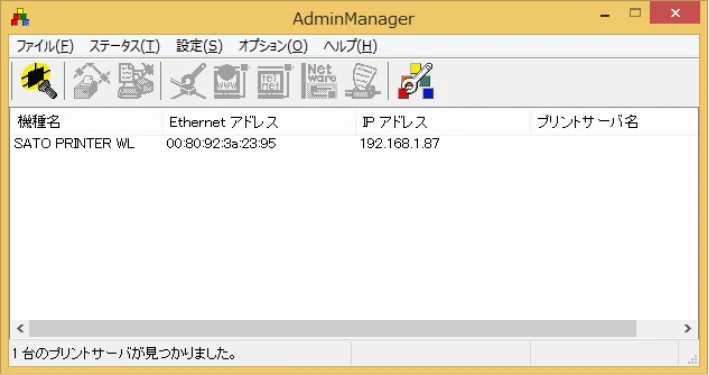
Task: Click the grayed document report toolbar icon
Action: point(363,81)
